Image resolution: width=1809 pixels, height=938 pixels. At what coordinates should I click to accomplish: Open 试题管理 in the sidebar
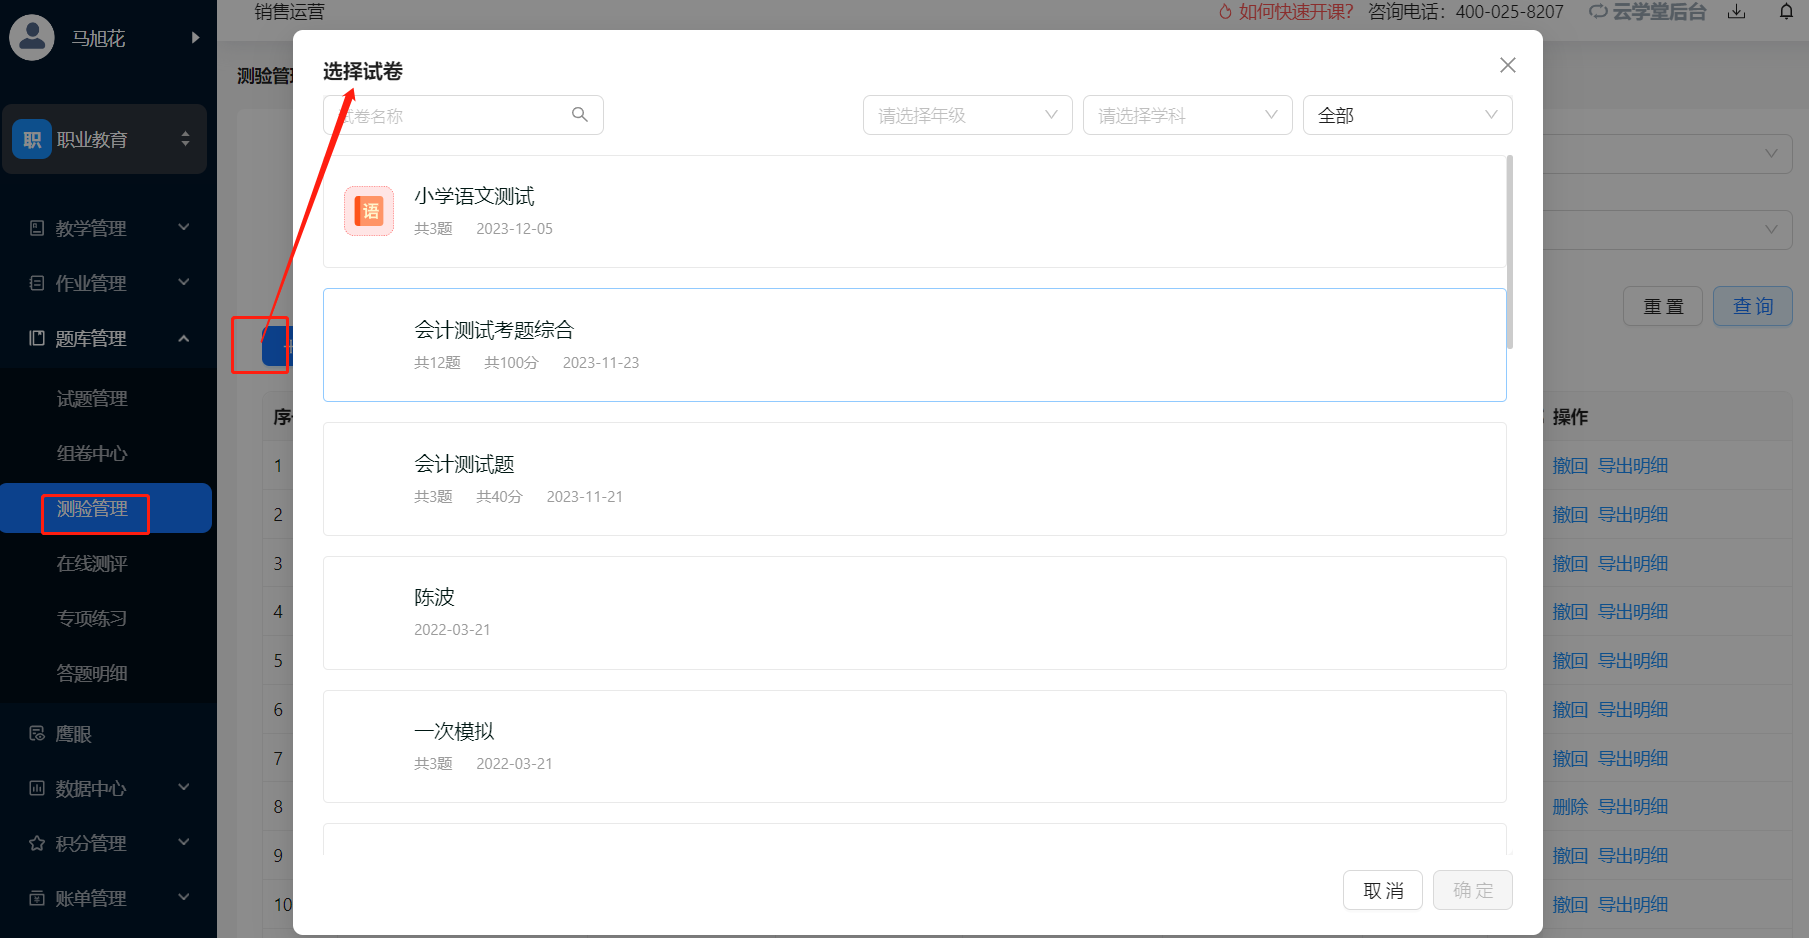[x=92, y=399]
